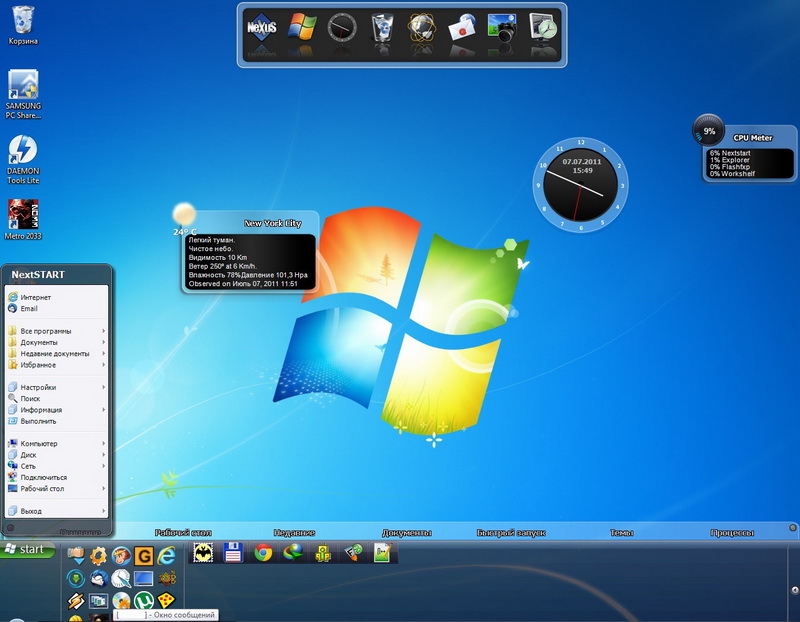The width and height of the screenshot is (800, 622).
Task: Click the CPU Meter percentage gauge
Action: point(710,129)
